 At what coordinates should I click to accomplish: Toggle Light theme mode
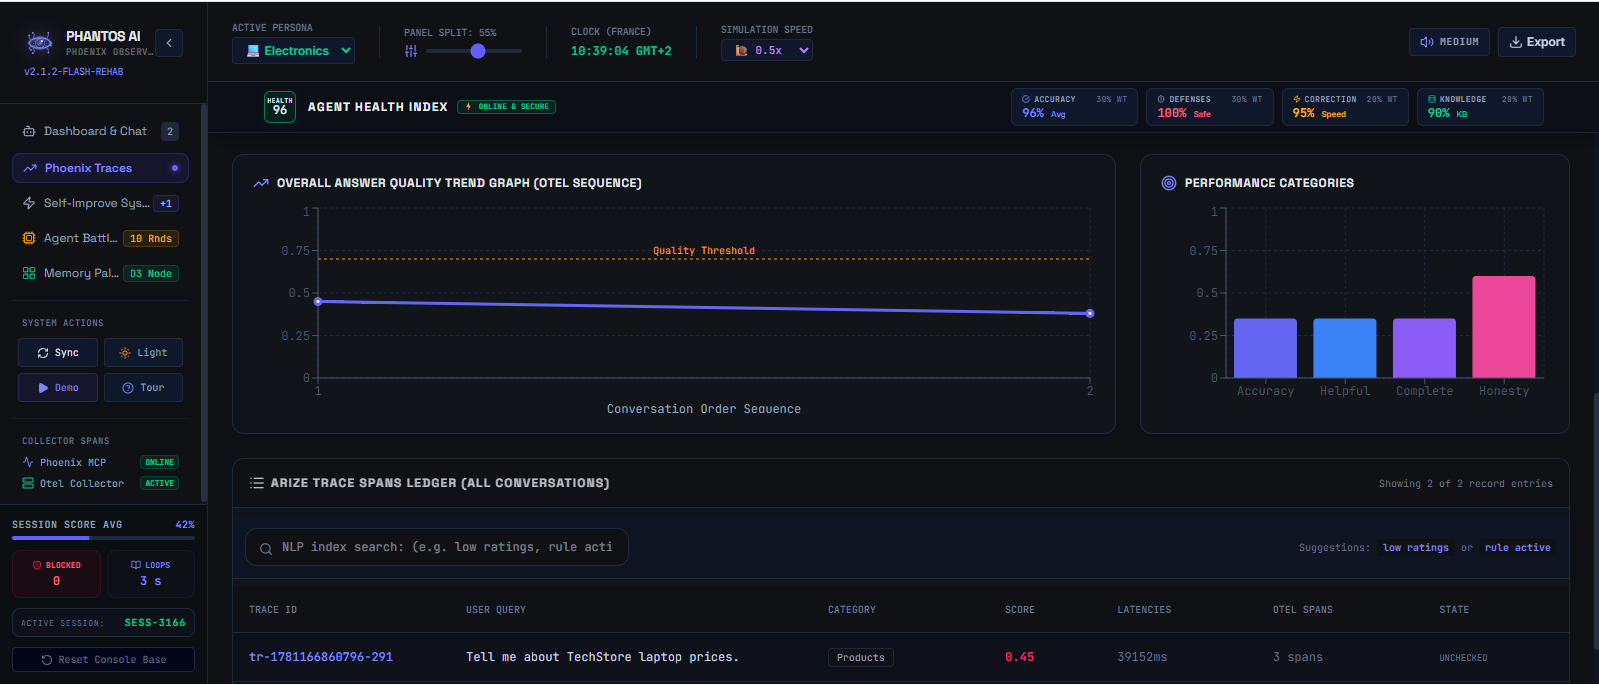point(143,353)
